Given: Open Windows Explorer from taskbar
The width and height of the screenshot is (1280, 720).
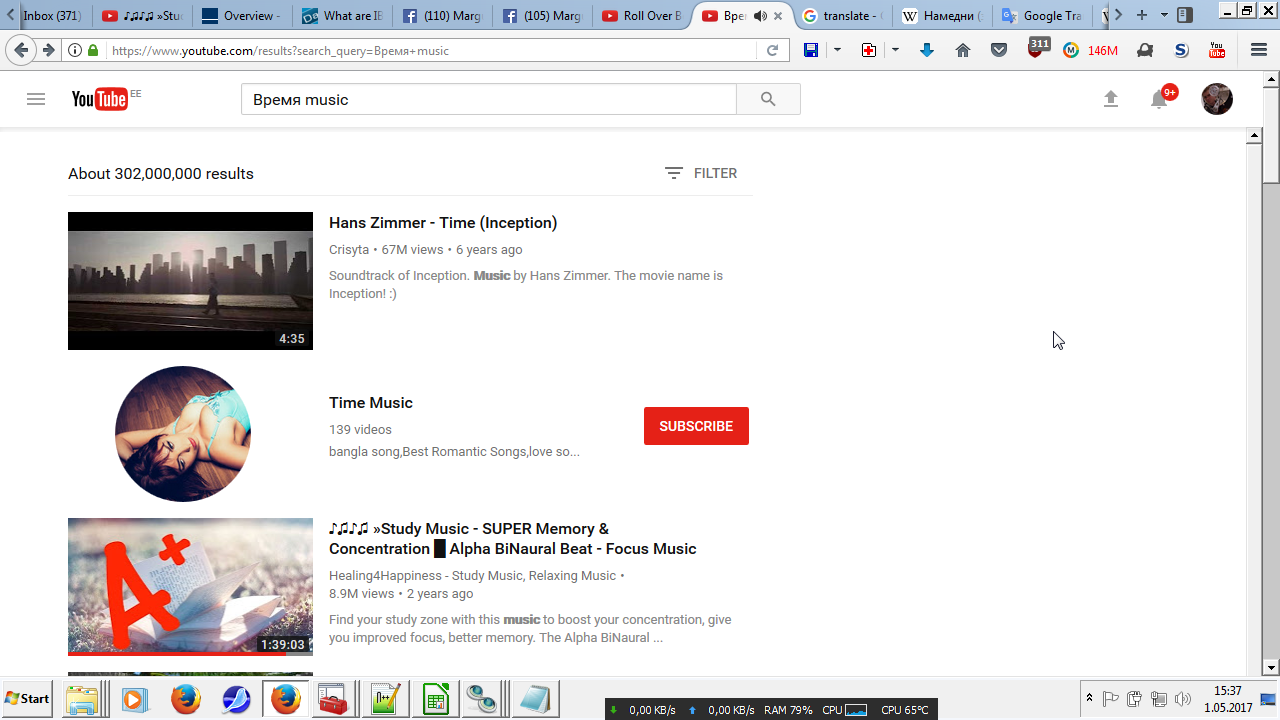Looking at the screenshot, I should (83, 699).
